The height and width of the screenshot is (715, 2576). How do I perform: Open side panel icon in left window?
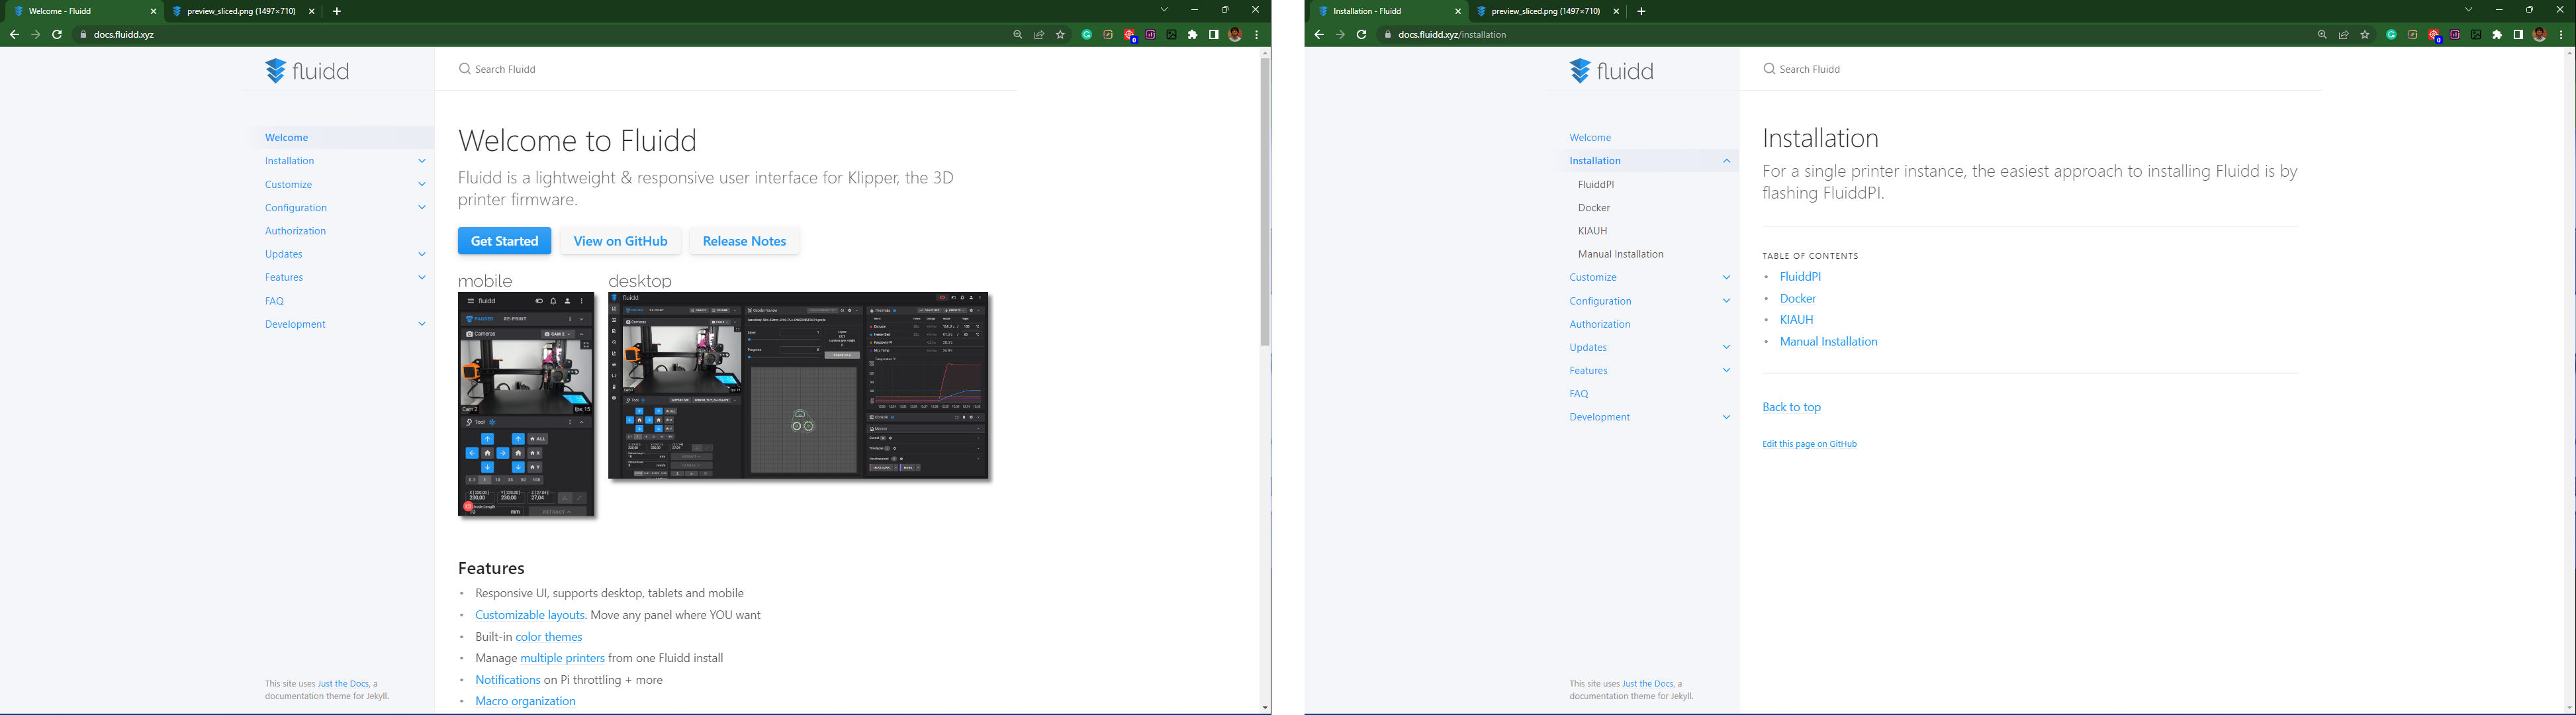[x=1214, y=35]
